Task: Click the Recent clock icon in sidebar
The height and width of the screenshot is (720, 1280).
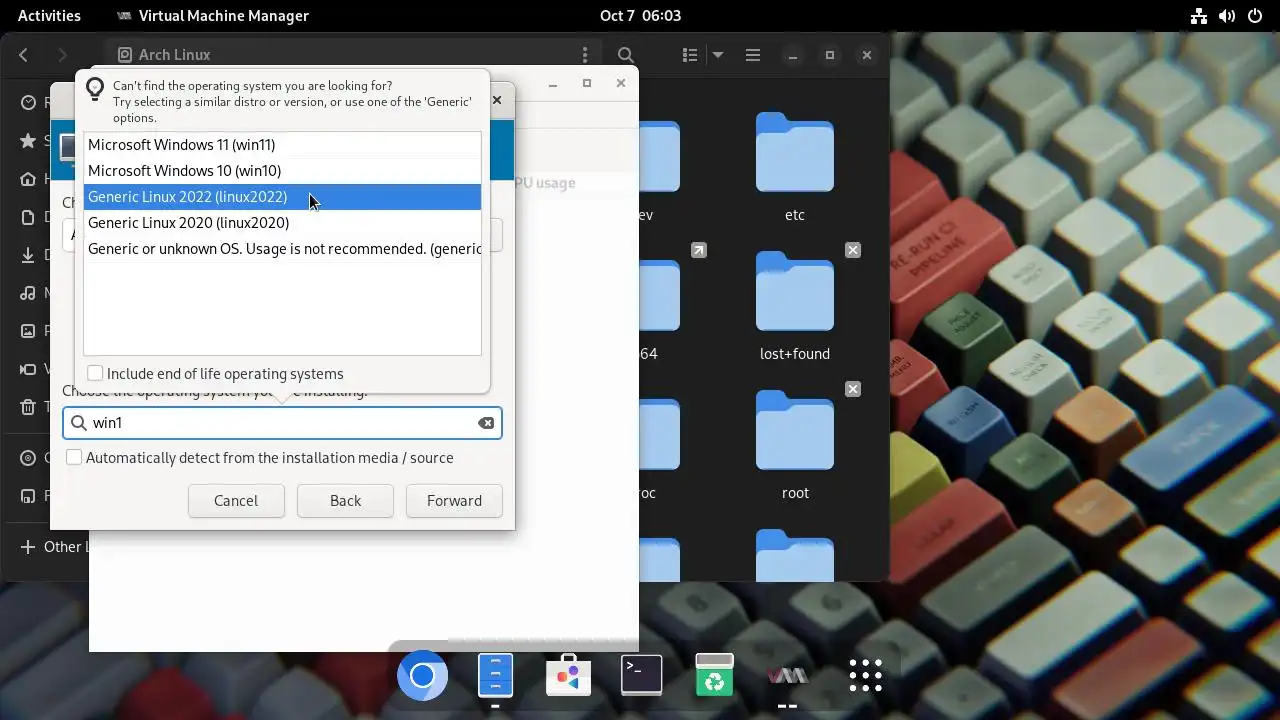Action: pos(28,102)
